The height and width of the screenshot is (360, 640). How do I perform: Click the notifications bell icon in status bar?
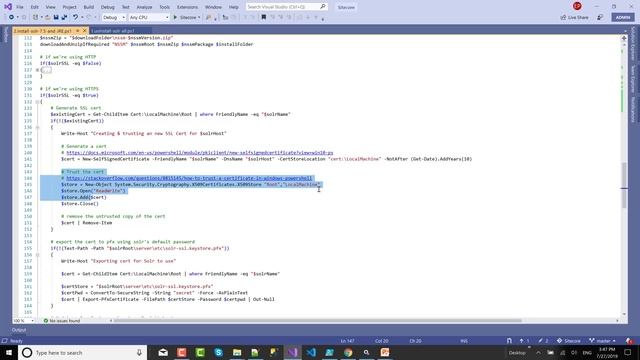point(629,341)
